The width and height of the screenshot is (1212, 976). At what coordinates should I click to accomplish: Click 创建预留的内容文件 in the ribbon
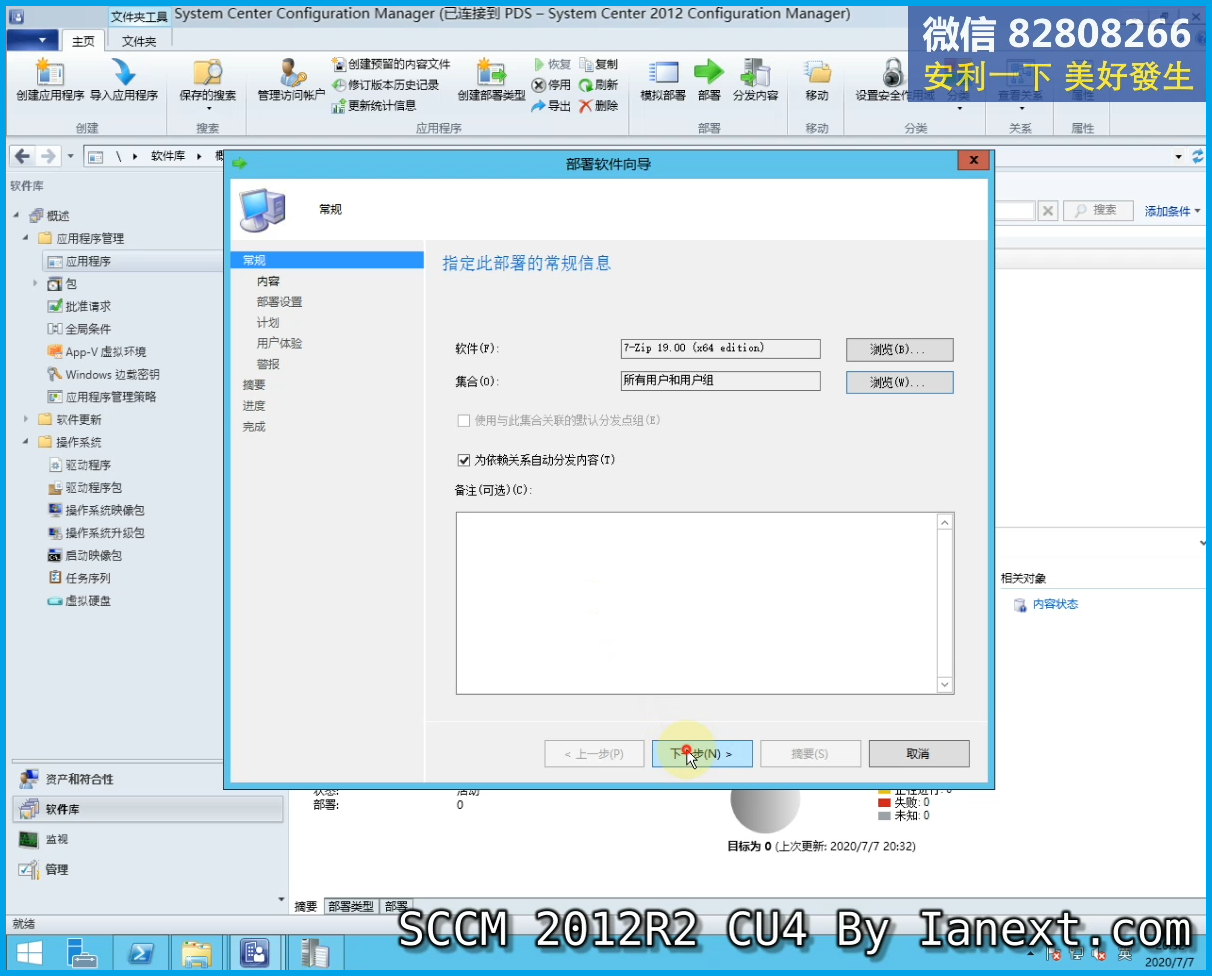(391, 64)
